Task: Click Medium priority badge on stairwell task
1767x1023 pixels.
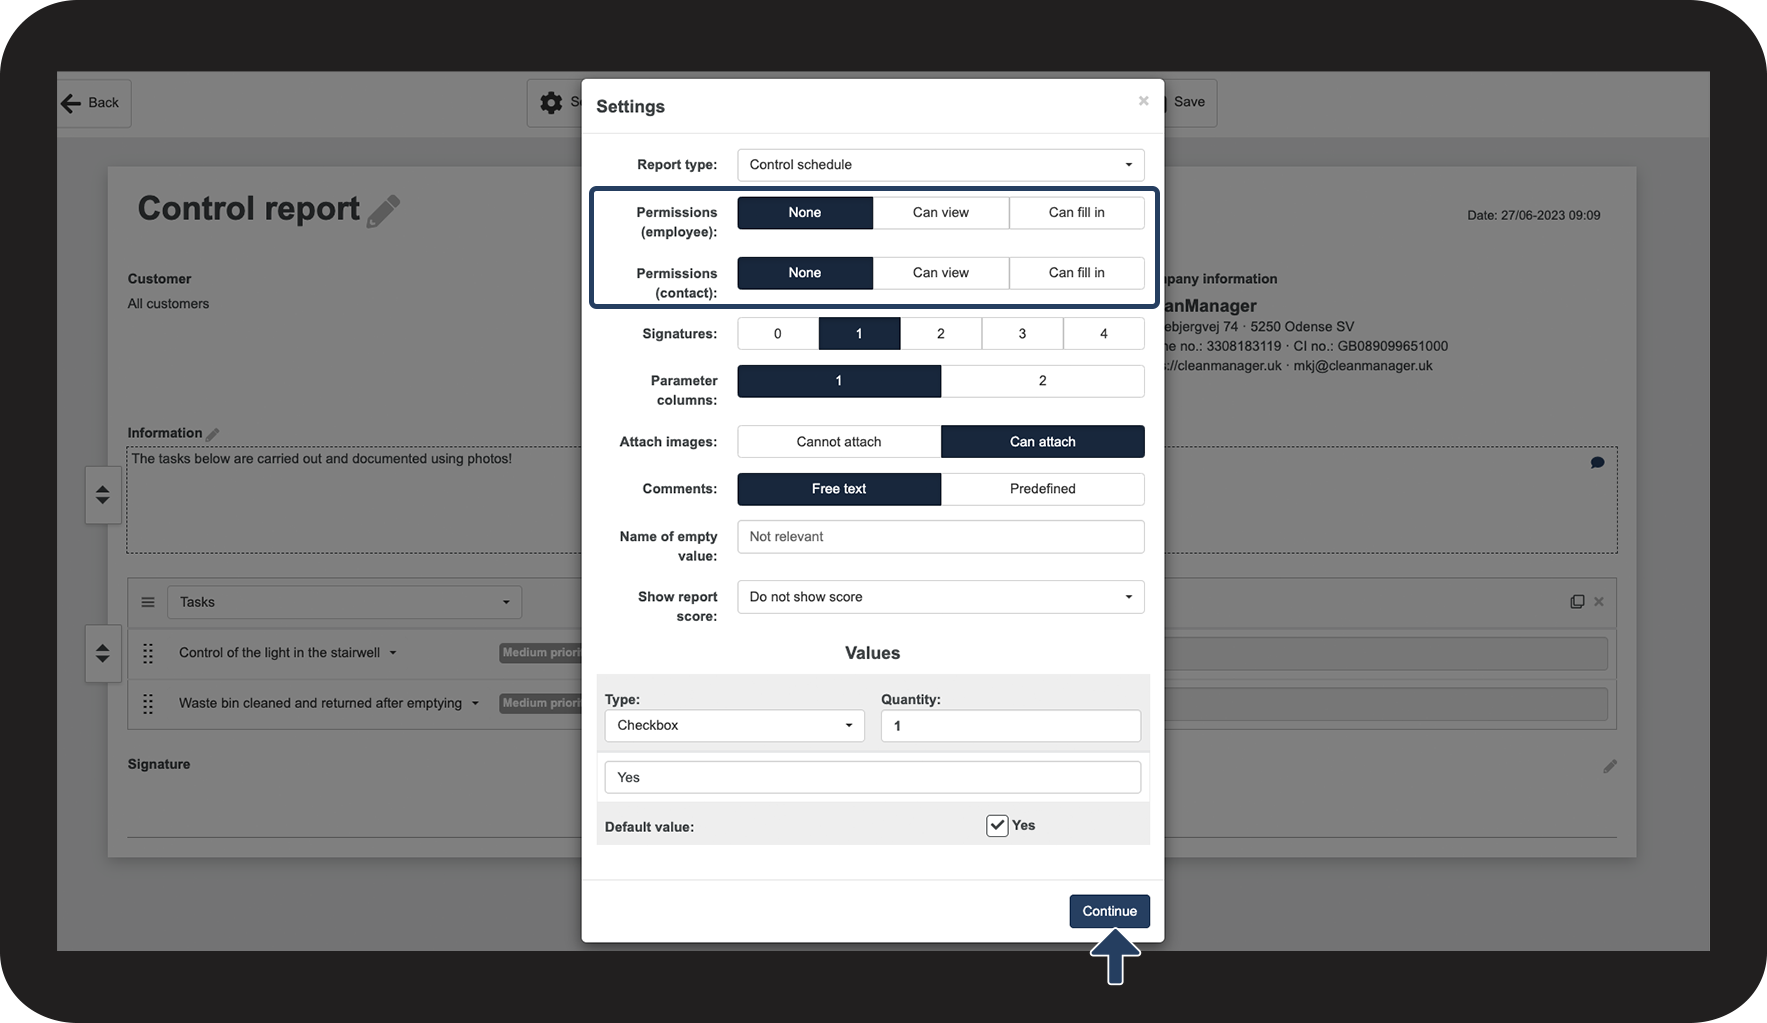Action: coord(541,653)
